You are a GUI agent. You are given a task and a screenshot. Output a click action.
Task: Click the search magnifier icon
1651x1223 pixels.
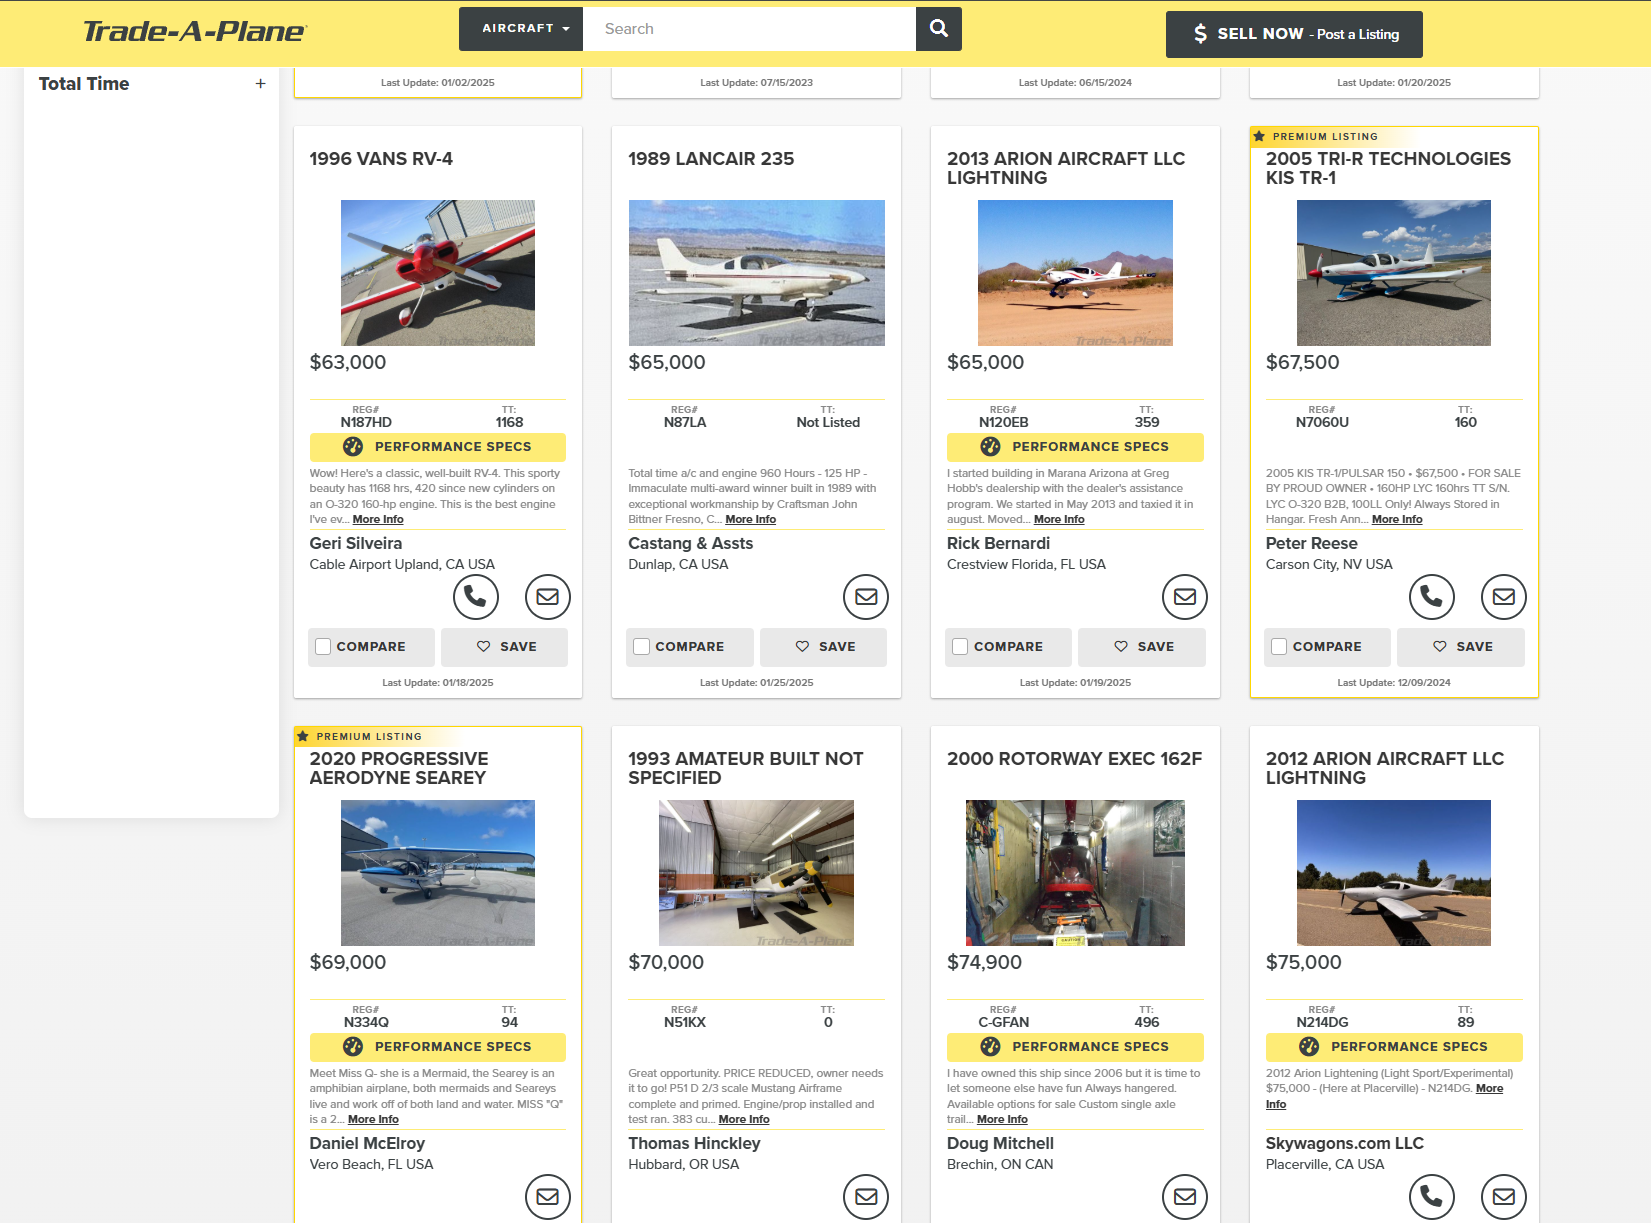(938, 29)
